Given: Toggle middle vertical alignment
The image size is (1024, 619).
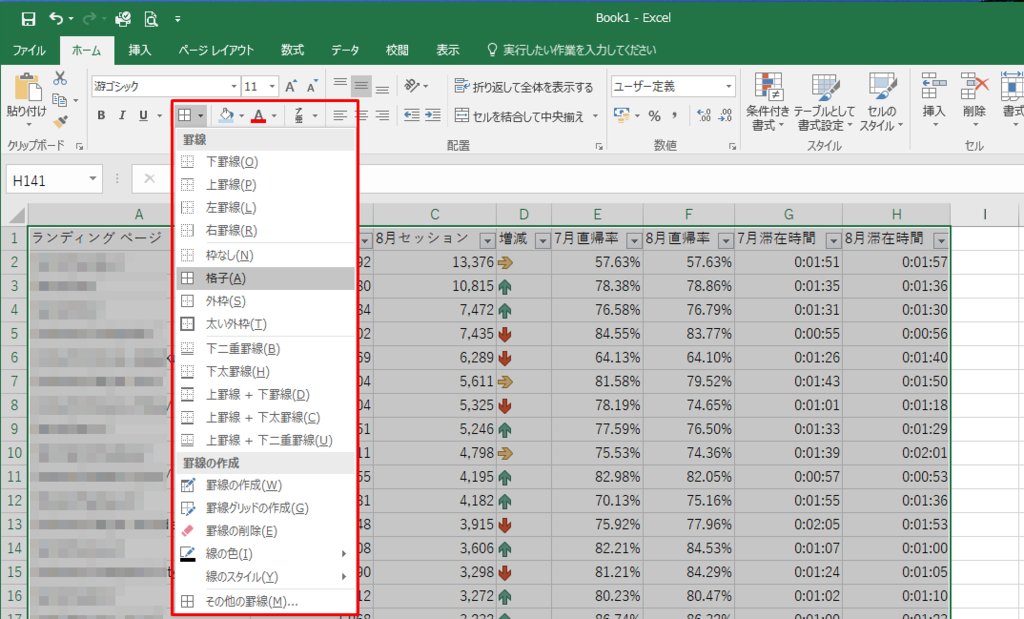Looking at the screenshot, I should click(361, 86).
